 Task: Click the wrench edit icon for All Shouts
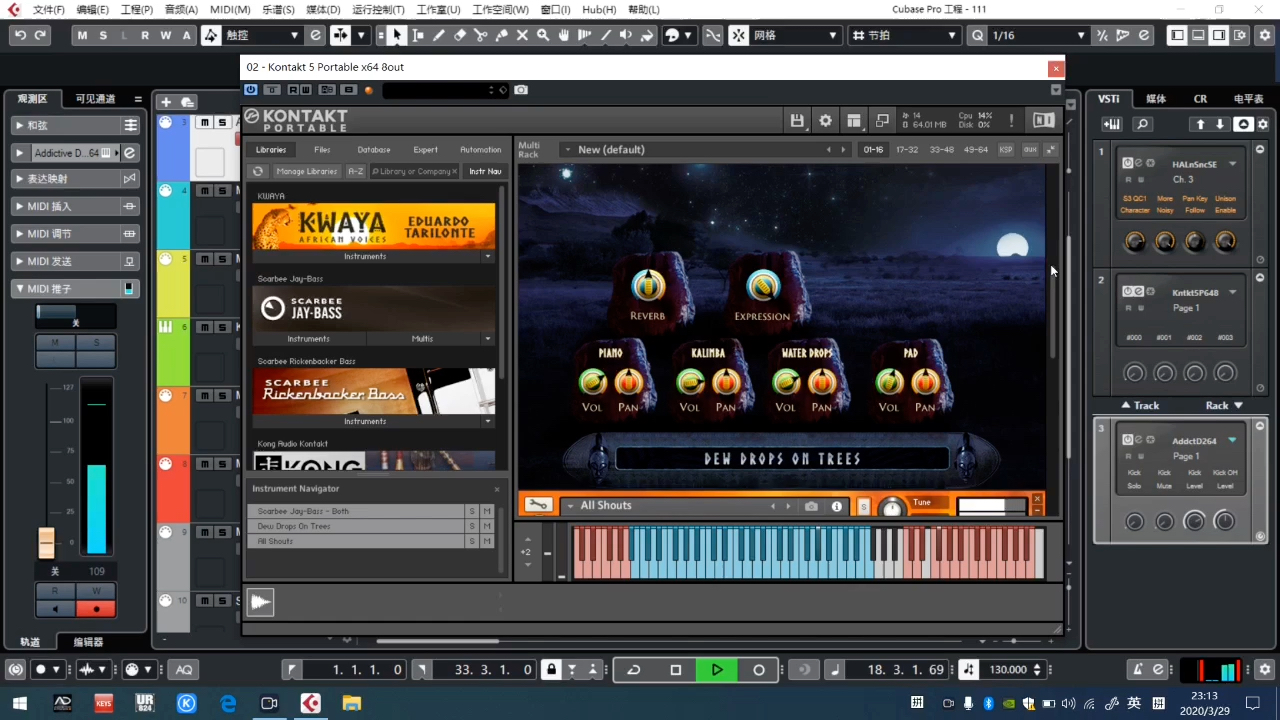coord(537,505)
